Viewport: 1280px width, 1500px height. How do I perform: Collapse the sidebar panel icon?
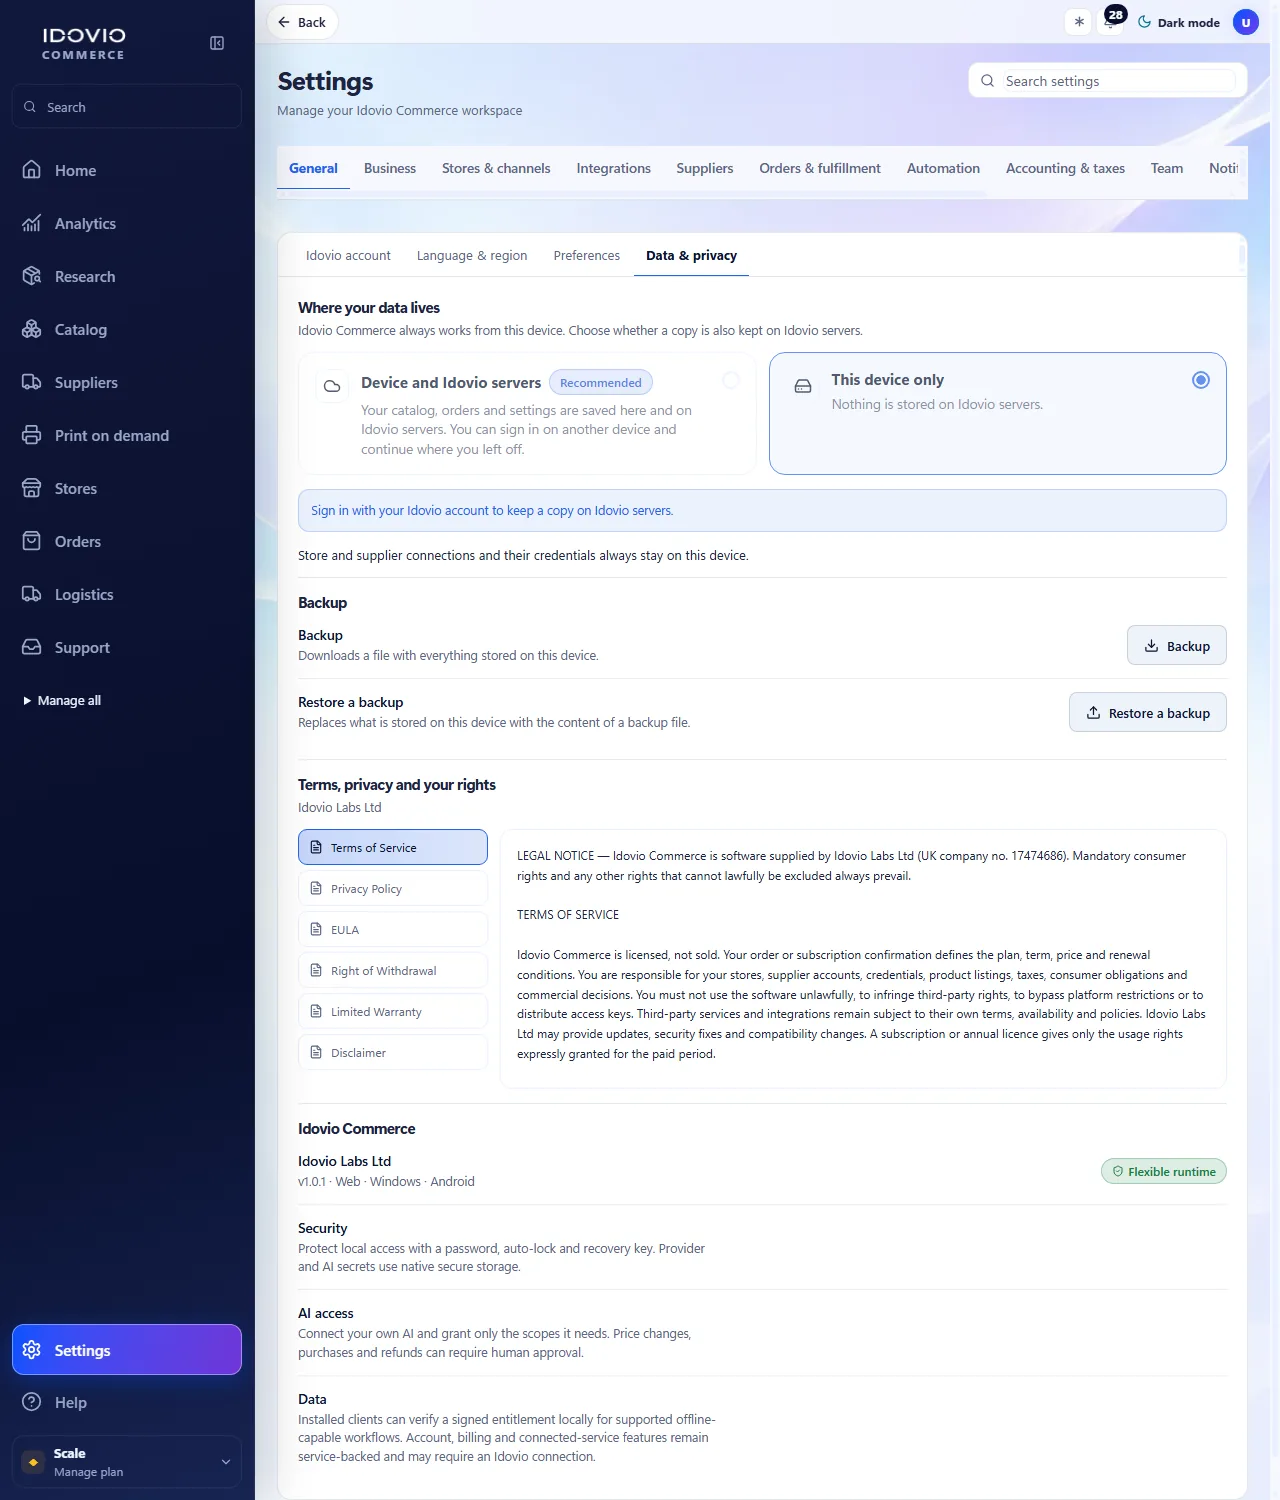217,43
